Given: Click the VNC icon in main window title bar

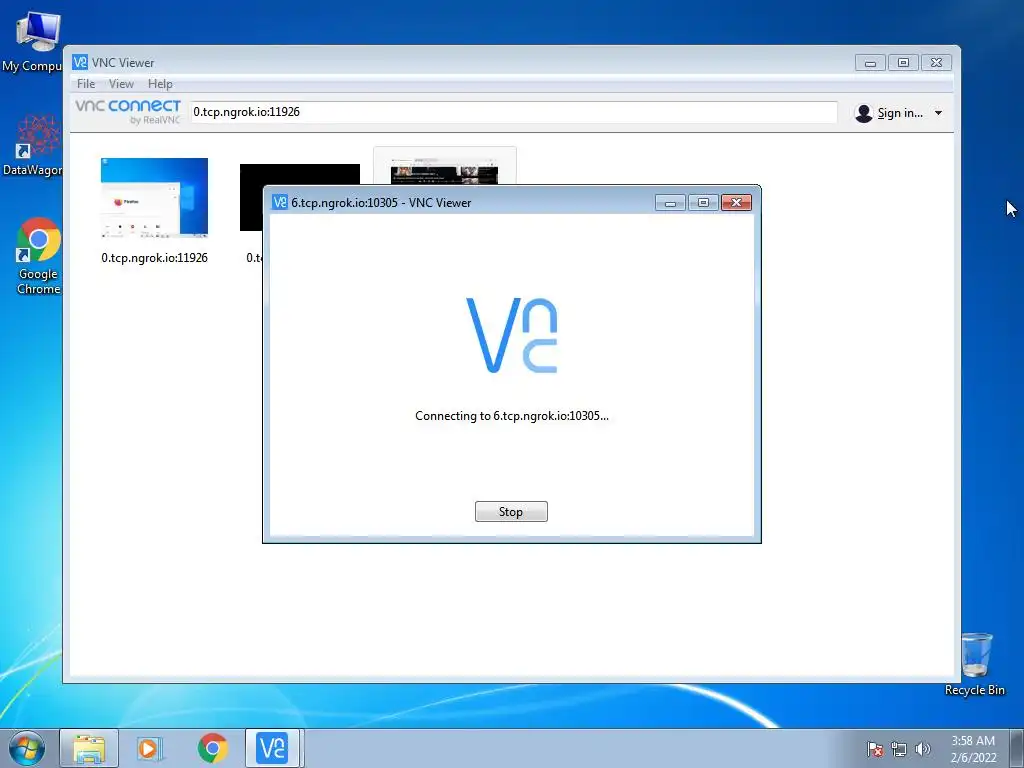Looking at the screenshot, I should 80,62.
